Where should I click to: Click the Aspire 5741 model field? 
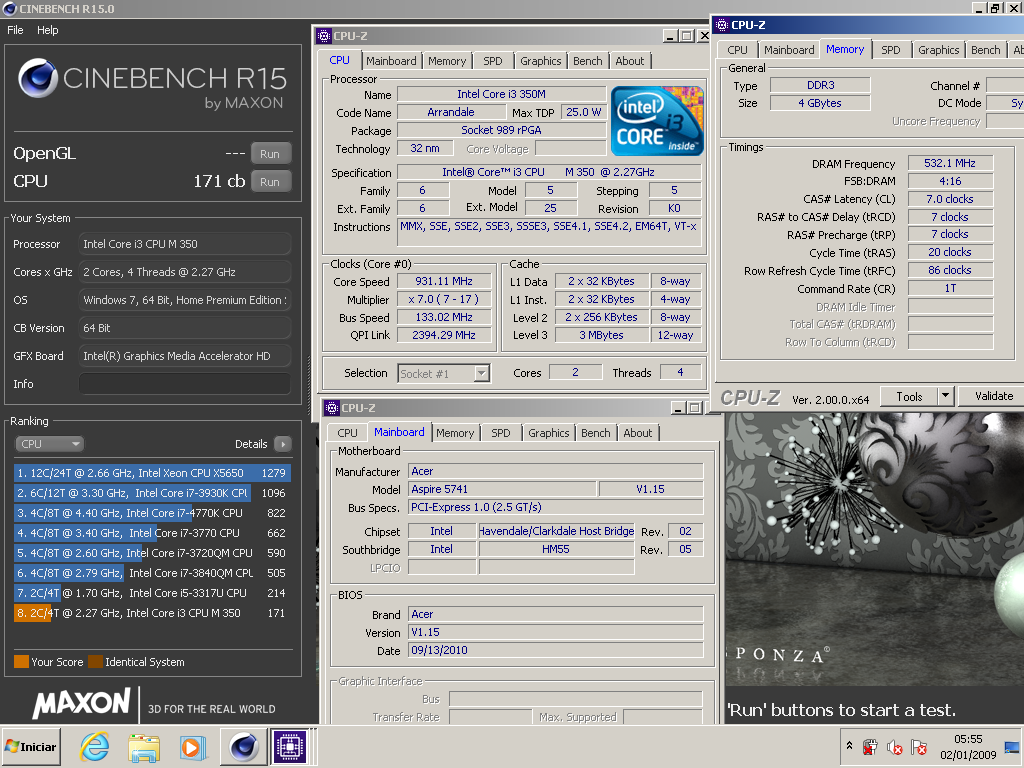(502, 489)
